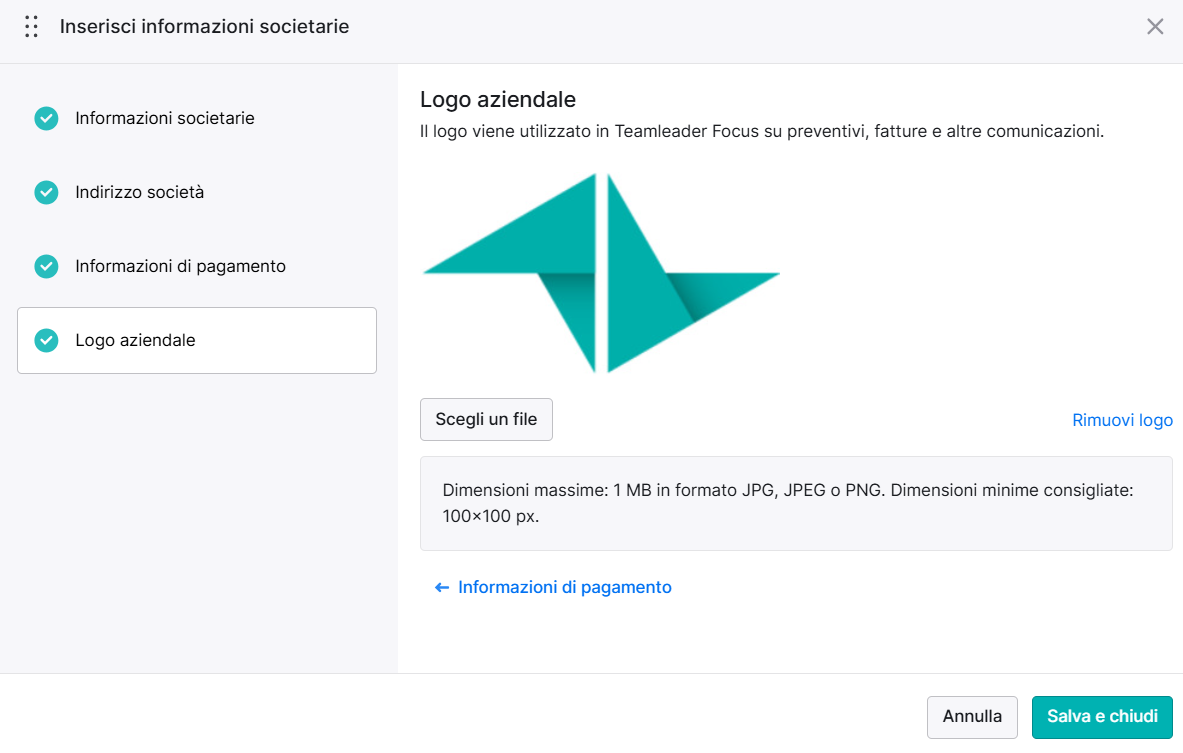Select the Informazioni di pagamento sidebar step
The height and width of the screenshot is (753, 1183).
pyautogui.click(x=180, y=266)
